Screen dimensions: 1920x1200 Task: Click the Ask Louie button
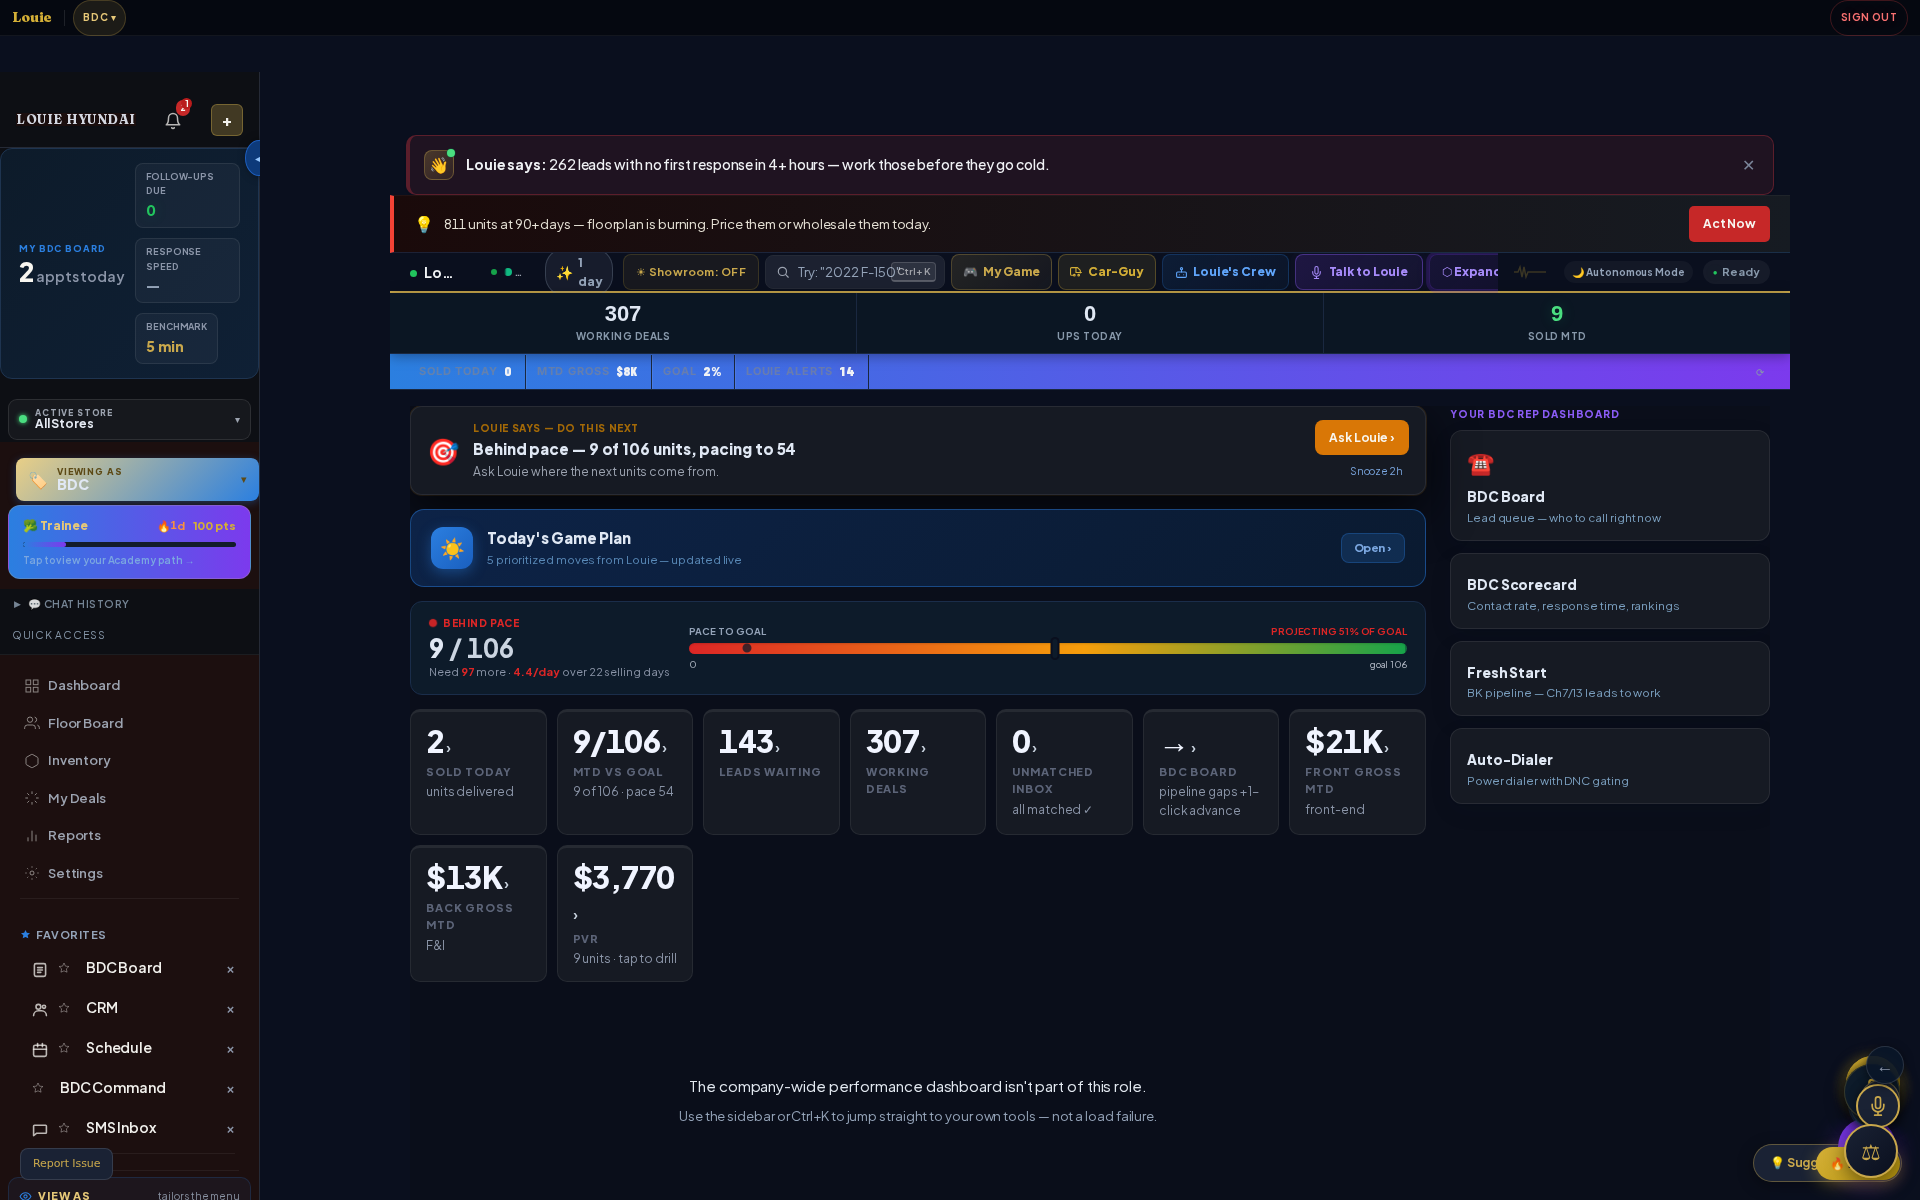click(x=1361, y=438)
